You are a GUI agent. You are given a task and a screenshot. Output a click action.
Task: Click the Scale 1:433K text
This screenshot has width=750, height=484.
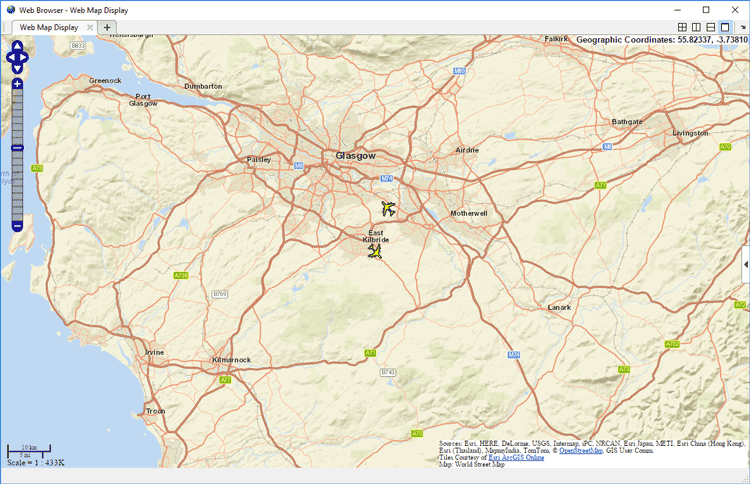pos(35,462)
